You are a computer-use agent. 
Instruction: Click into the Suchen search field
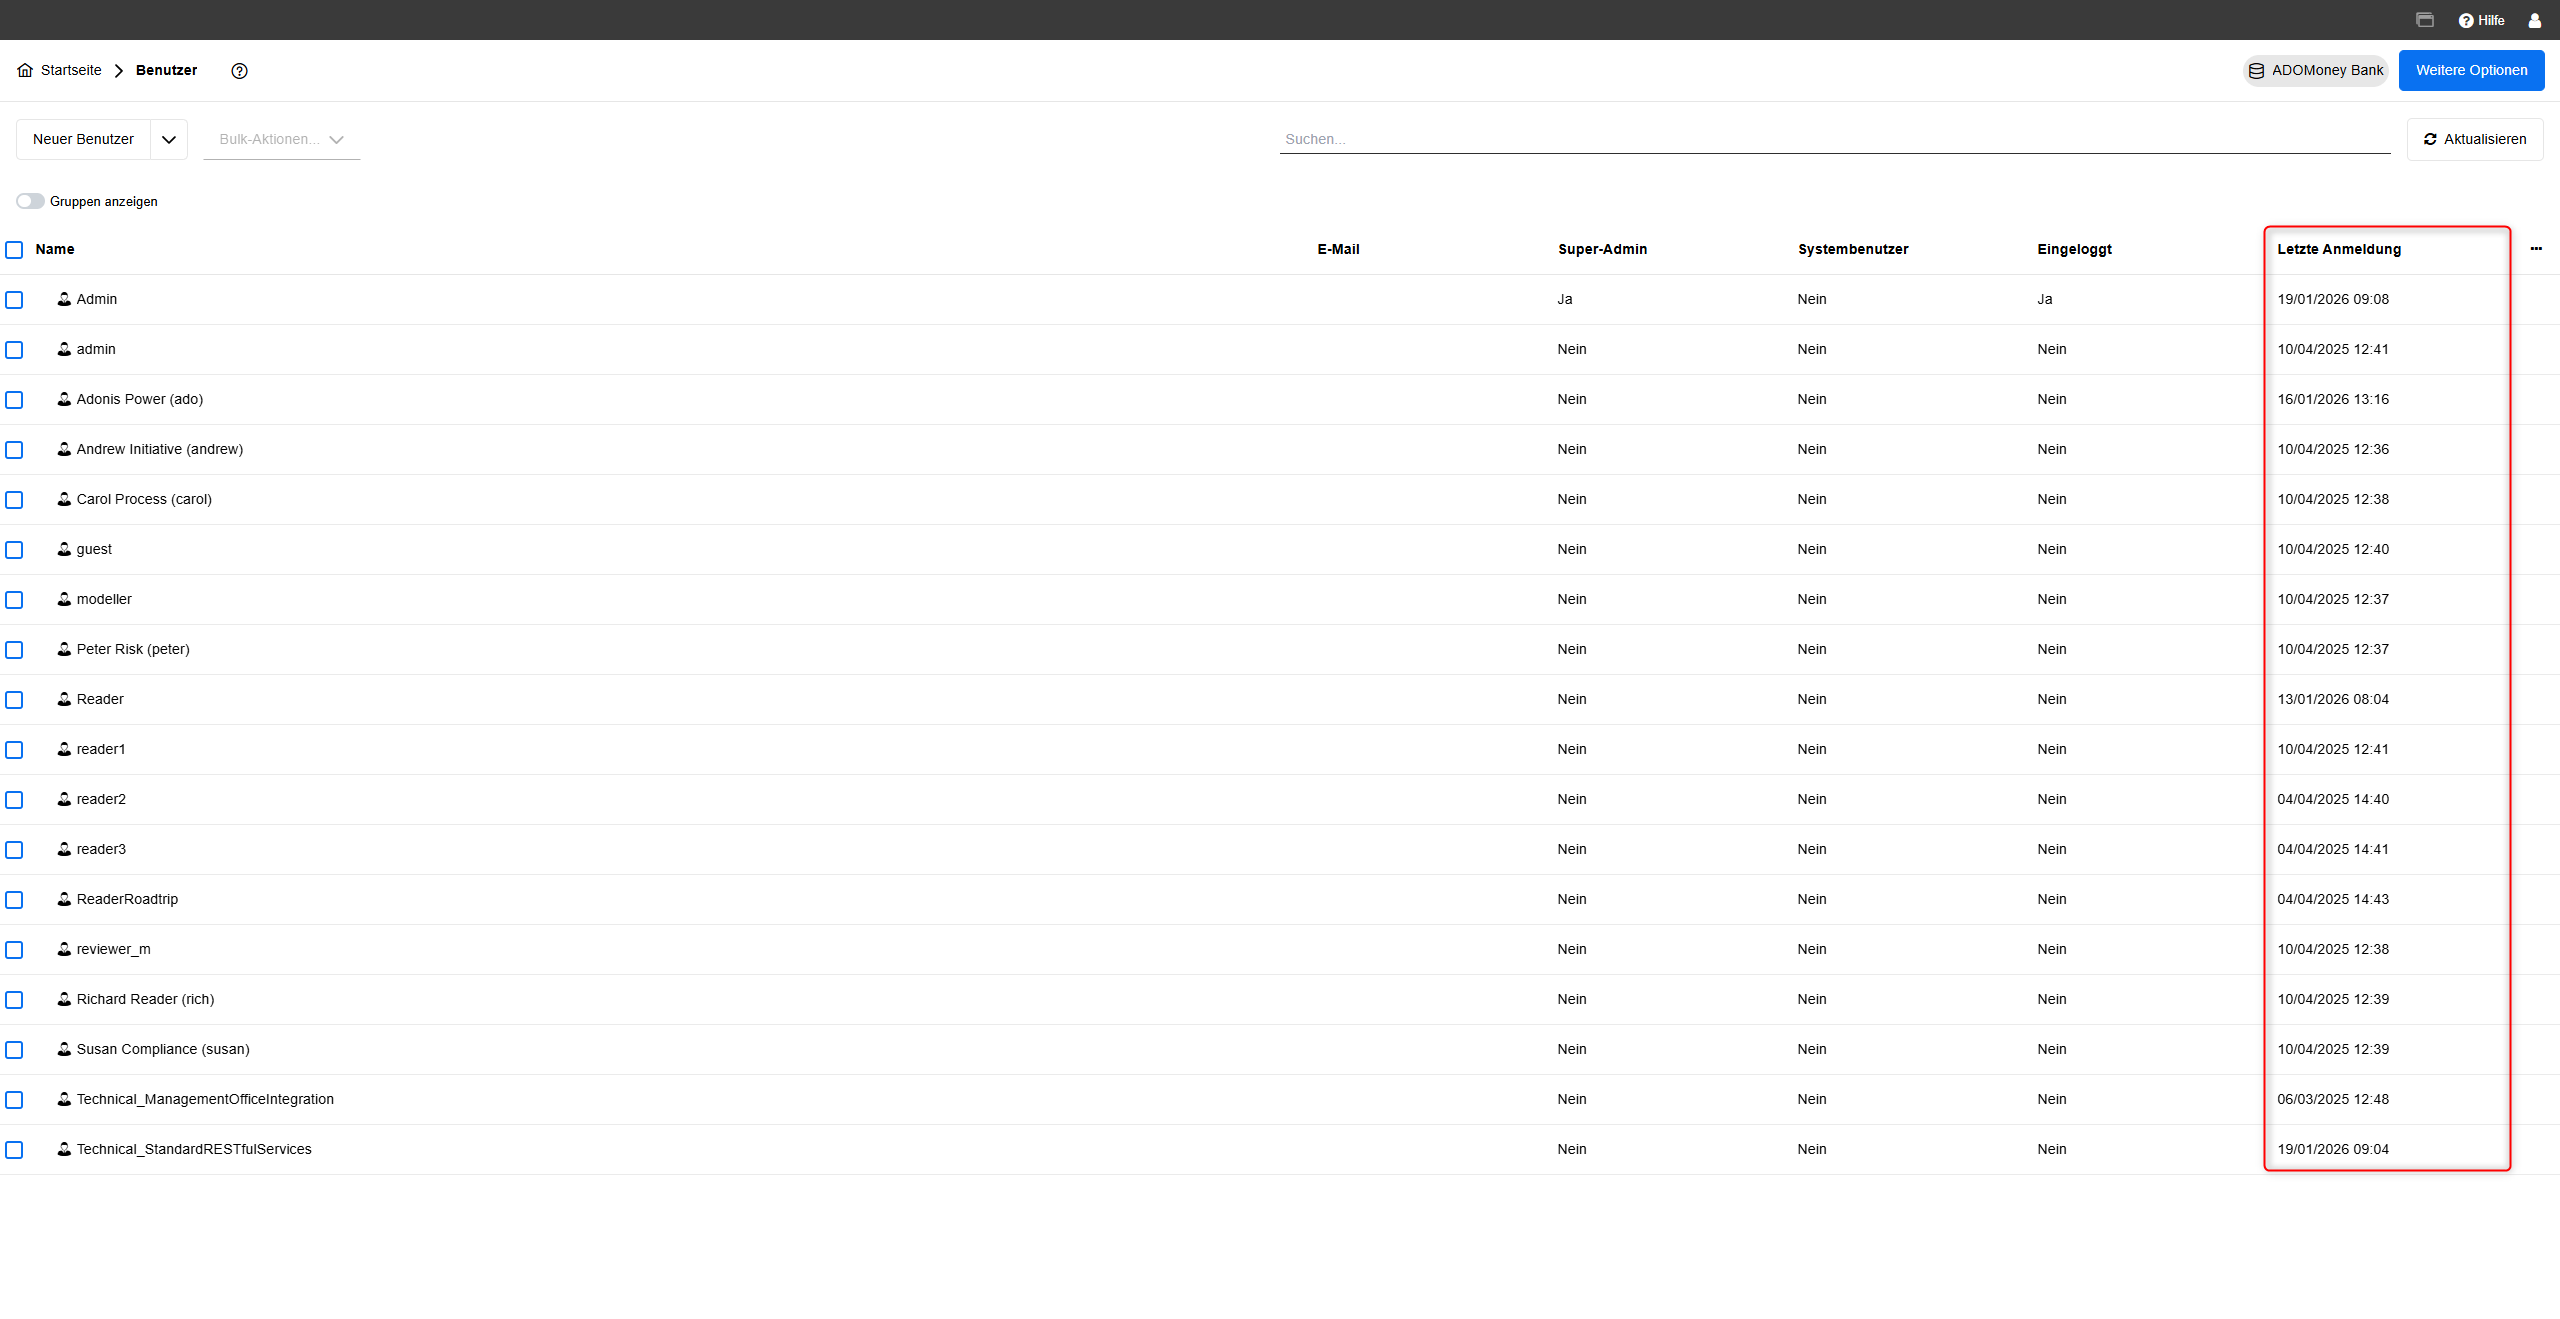1834,139
